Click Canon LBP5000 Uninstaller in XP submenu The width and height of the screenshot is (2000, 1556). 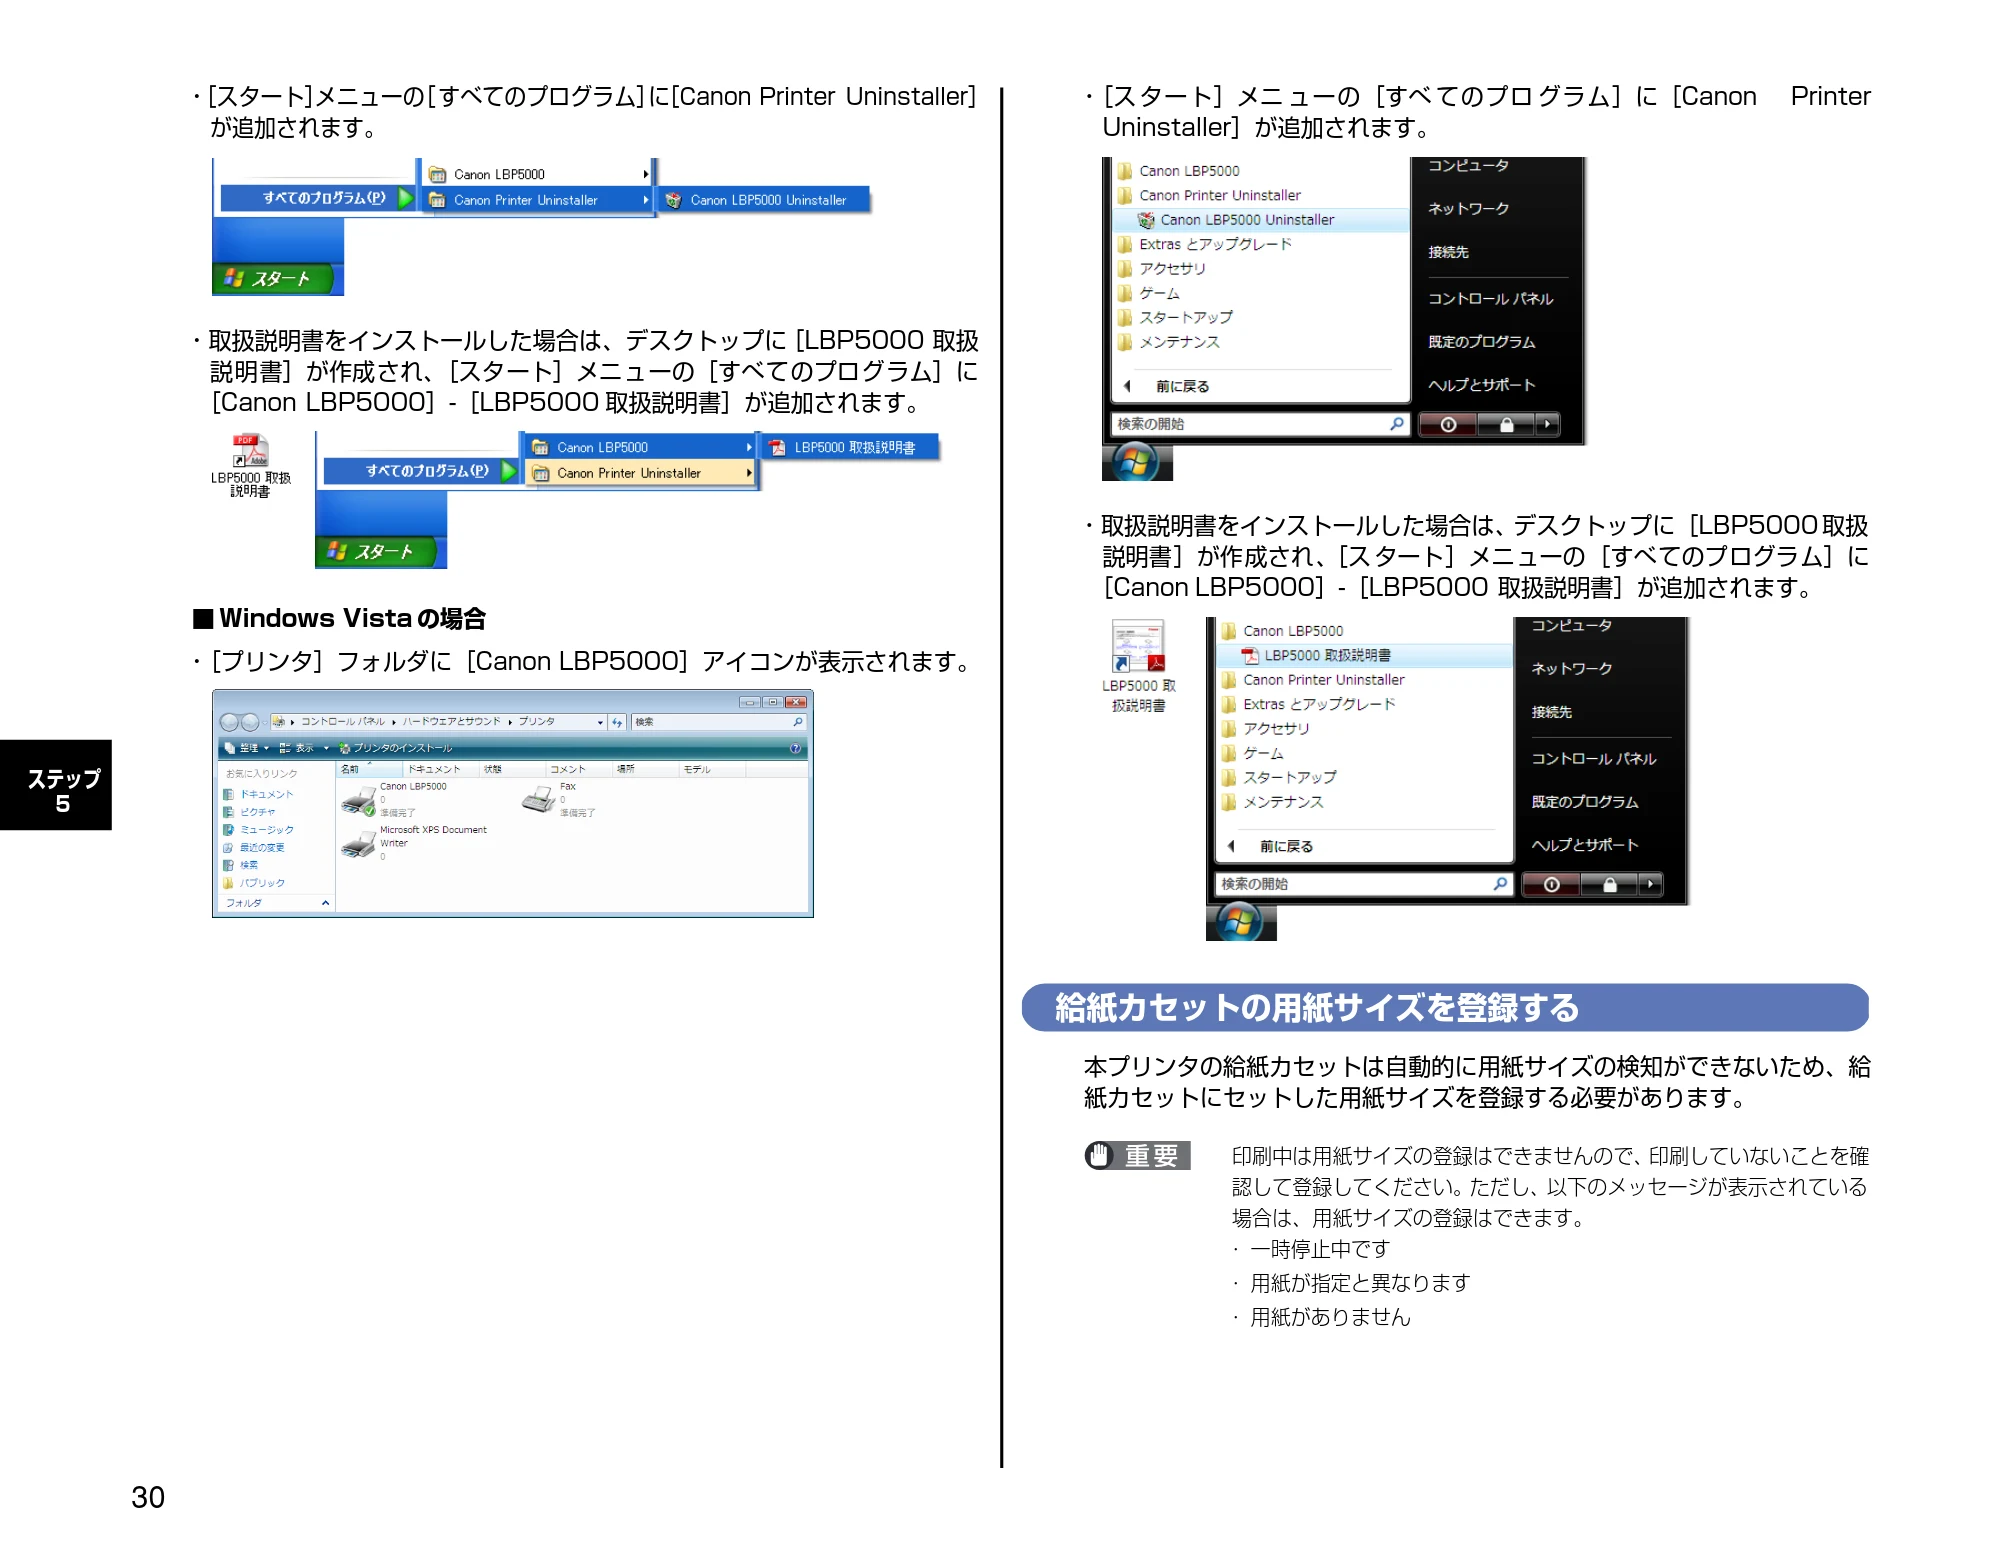click(764, 200)
